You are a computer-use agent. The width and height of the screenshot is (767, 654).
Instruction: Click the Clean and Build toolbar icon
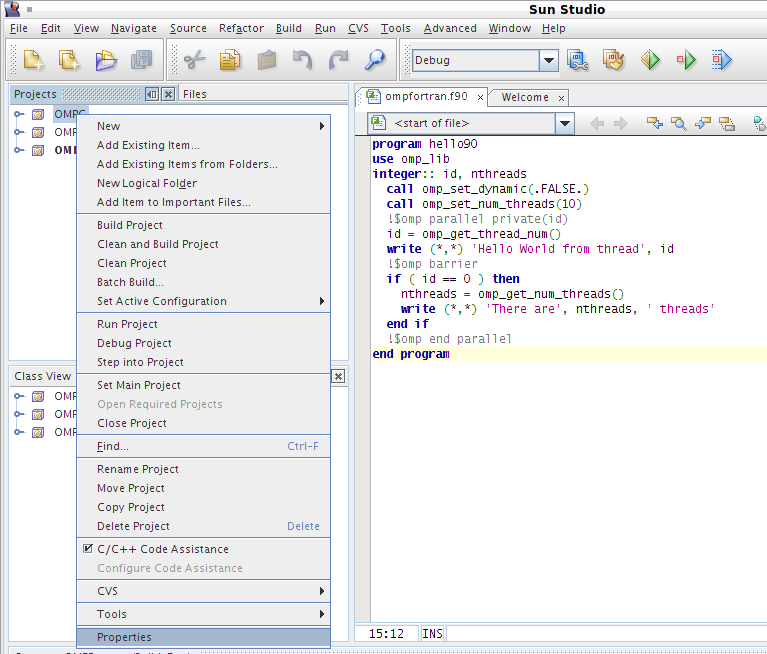(x=613, y=60)
